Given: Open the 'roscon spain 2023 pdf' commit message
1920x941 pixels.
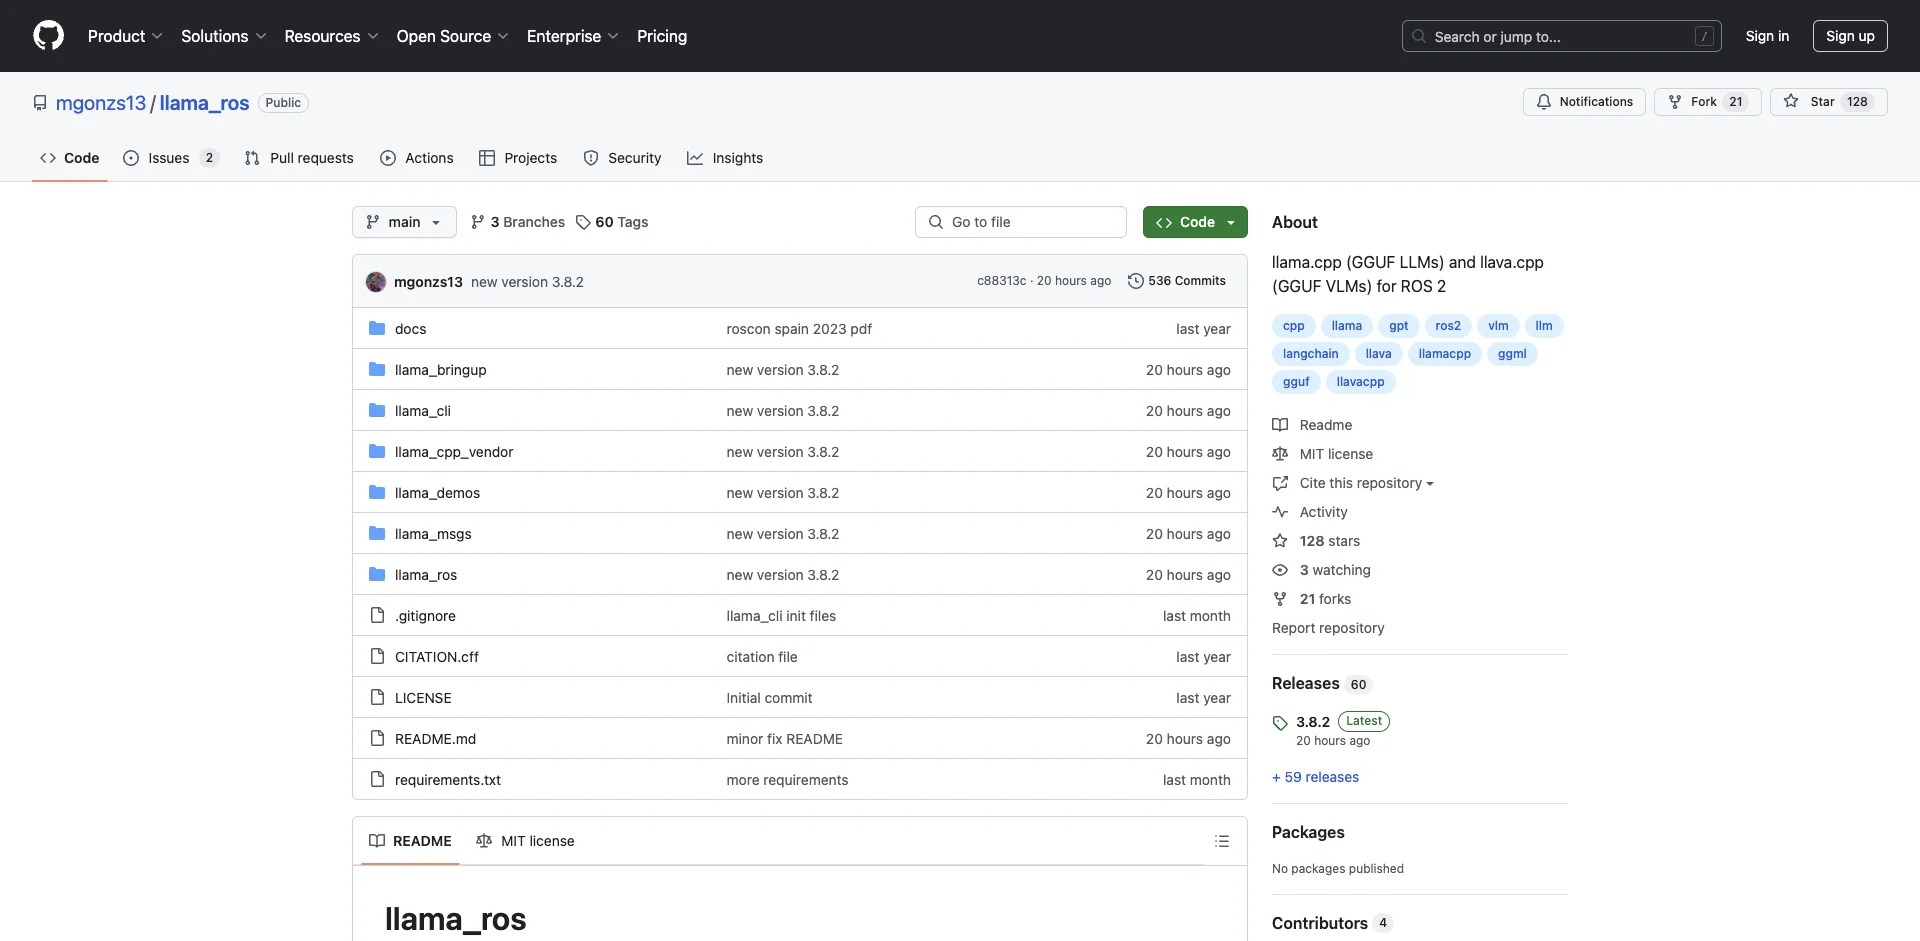Looking at the screenshot, I should [x=799, y=329].
